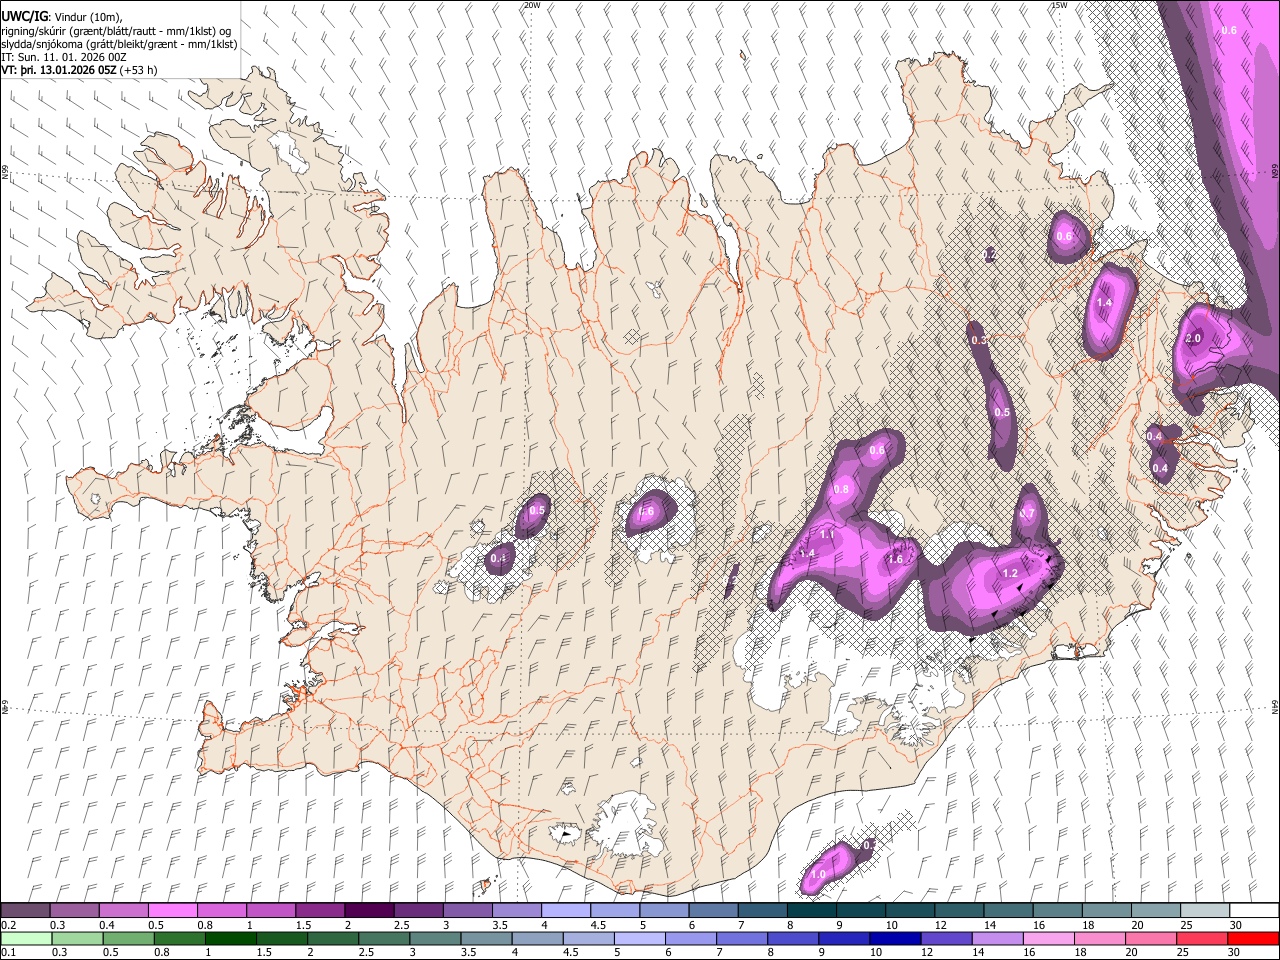Click the '15W' longitude label

pyautogui.click(x=1059, y=5)
